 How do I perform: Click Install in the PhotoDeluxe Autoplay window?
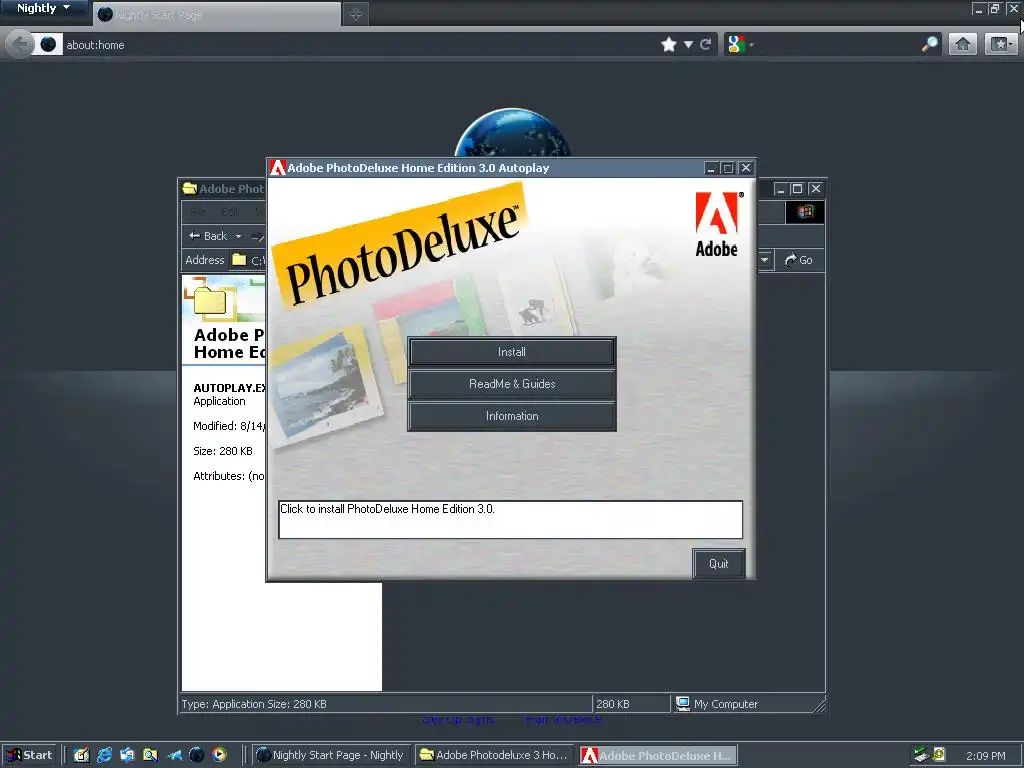pos(512,352)
